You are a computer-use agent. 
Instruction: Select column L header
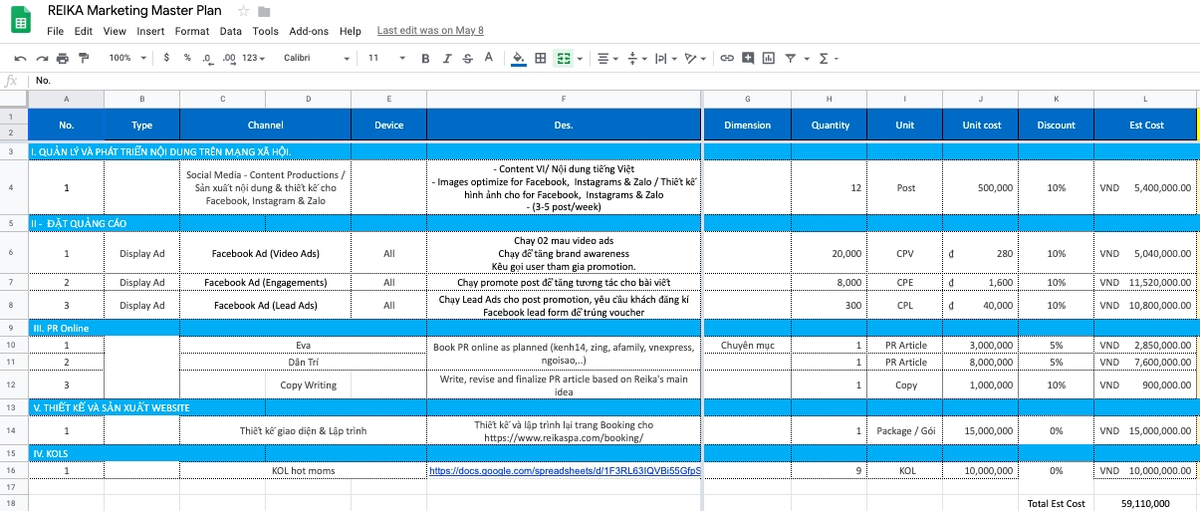point(1145,99)
